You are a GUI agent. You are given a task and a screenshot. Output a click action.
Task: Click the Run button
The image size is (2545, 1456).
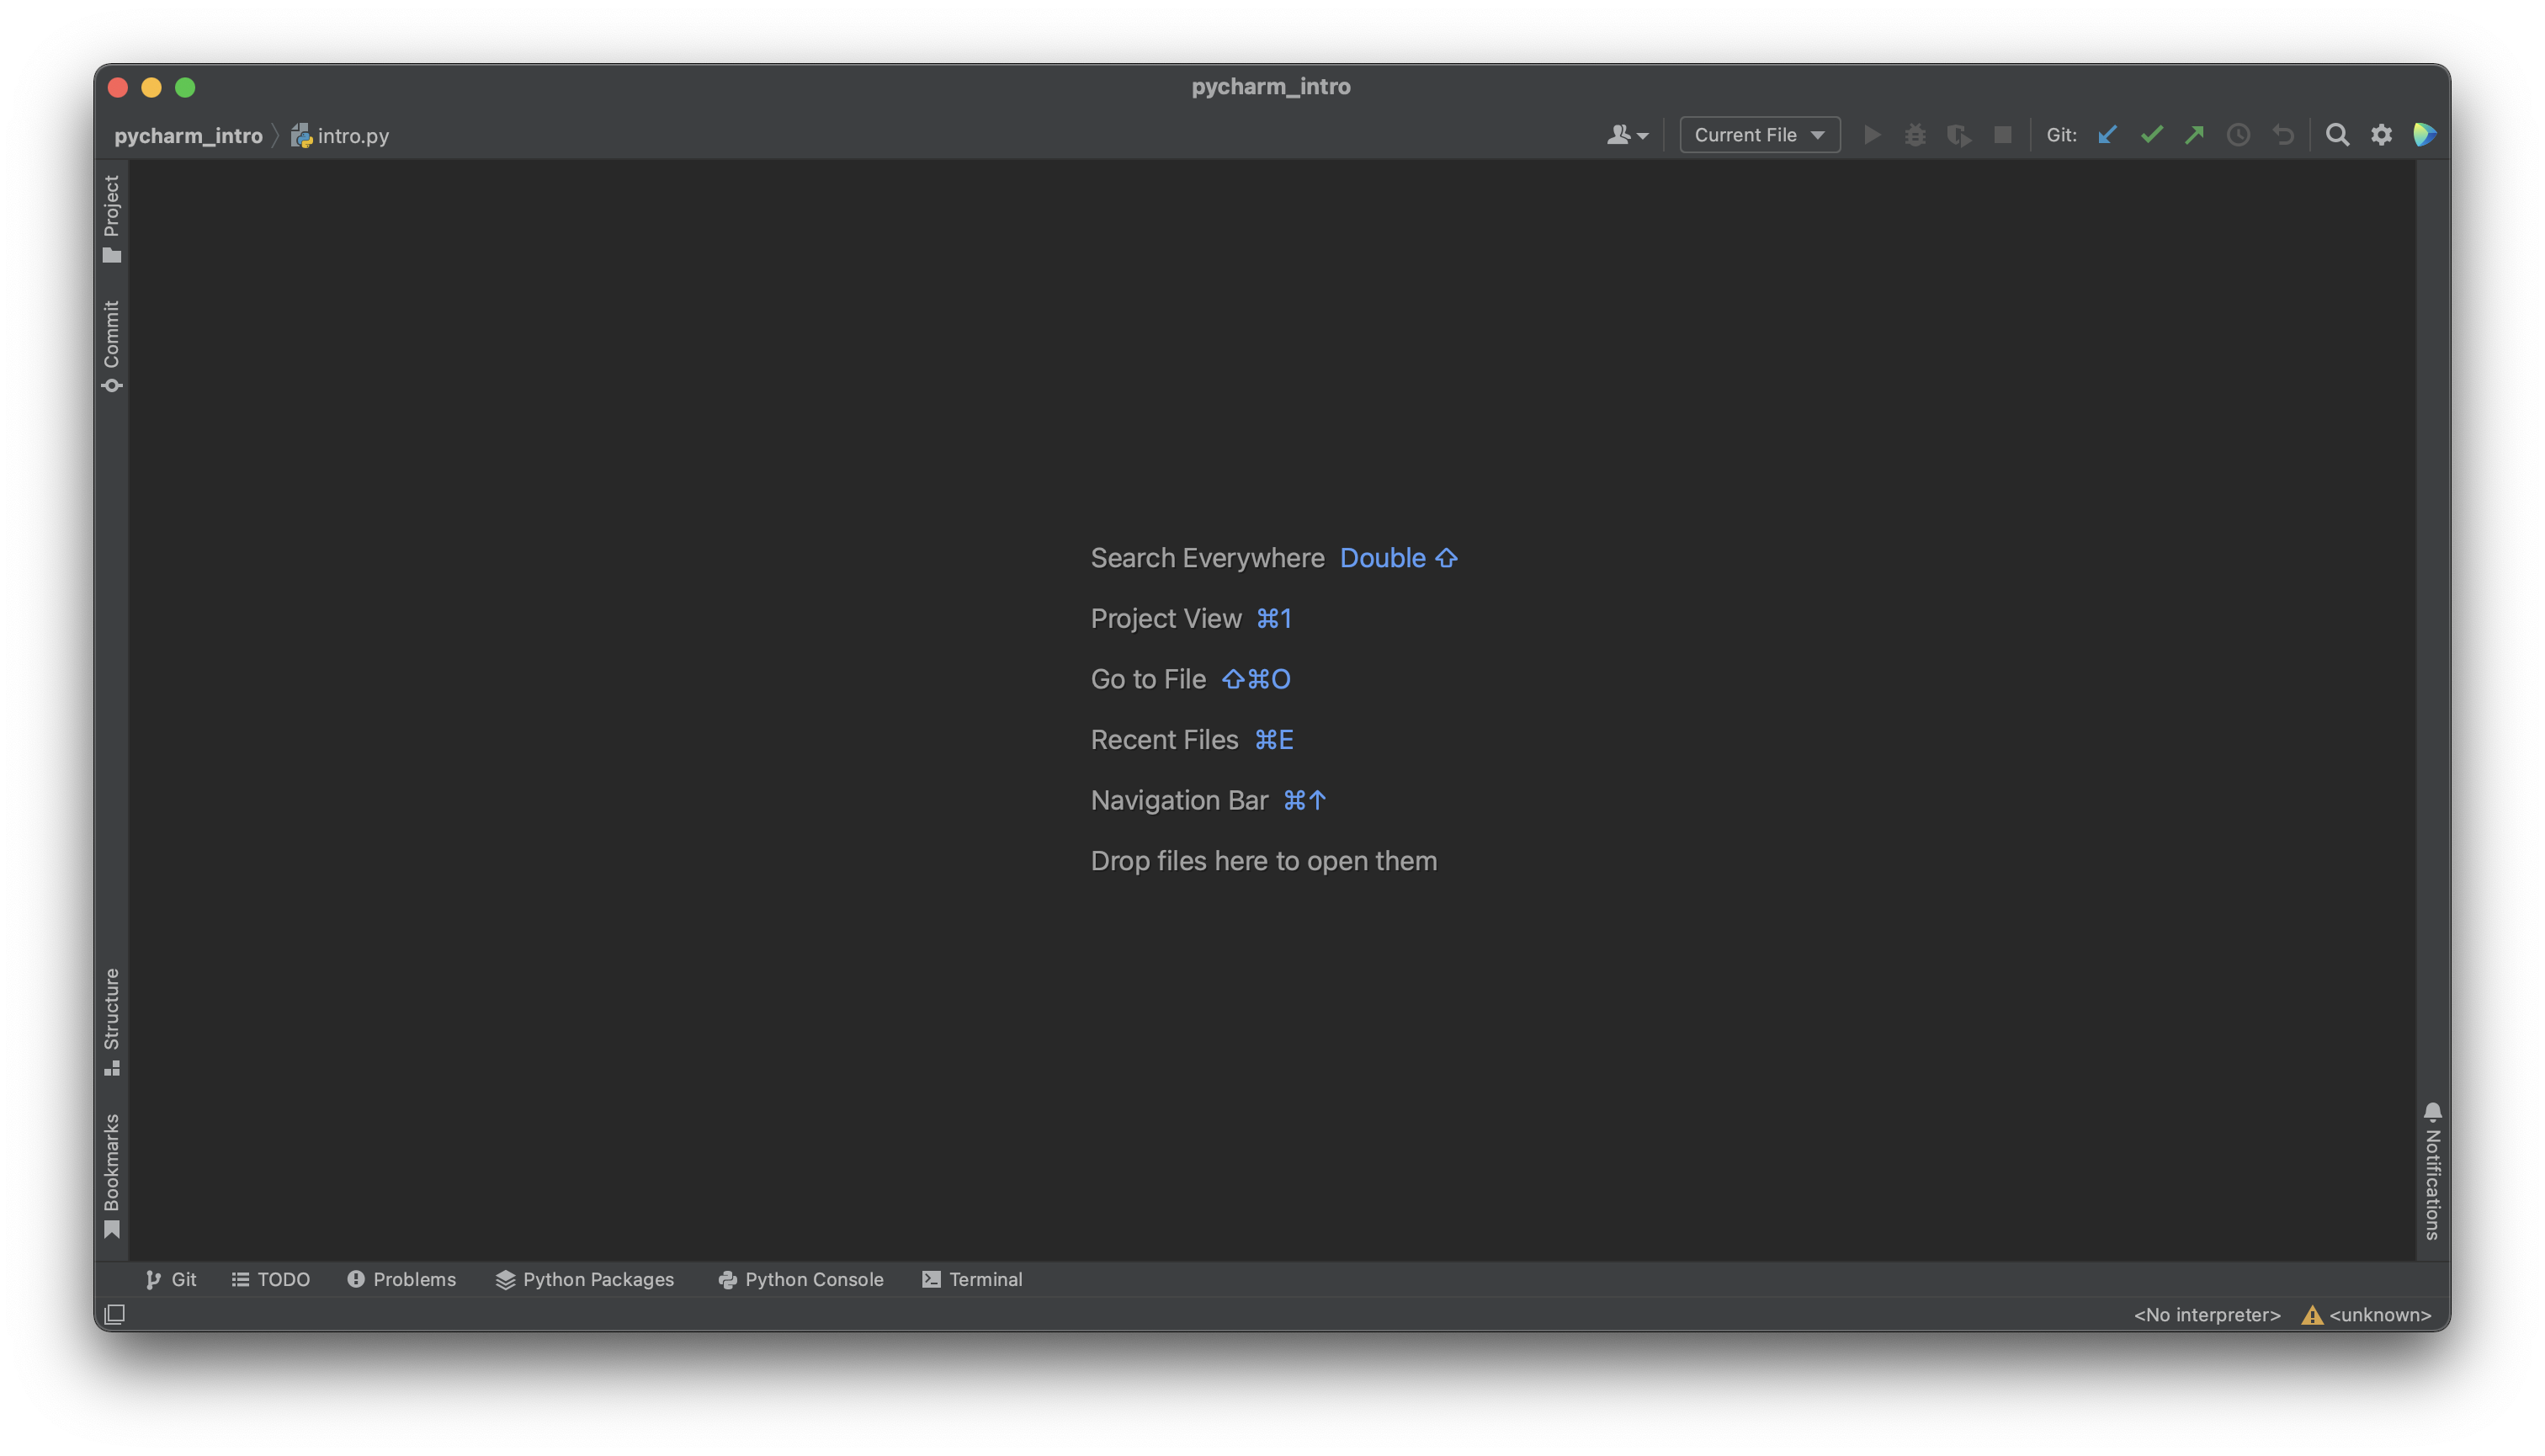point(1872,134)
